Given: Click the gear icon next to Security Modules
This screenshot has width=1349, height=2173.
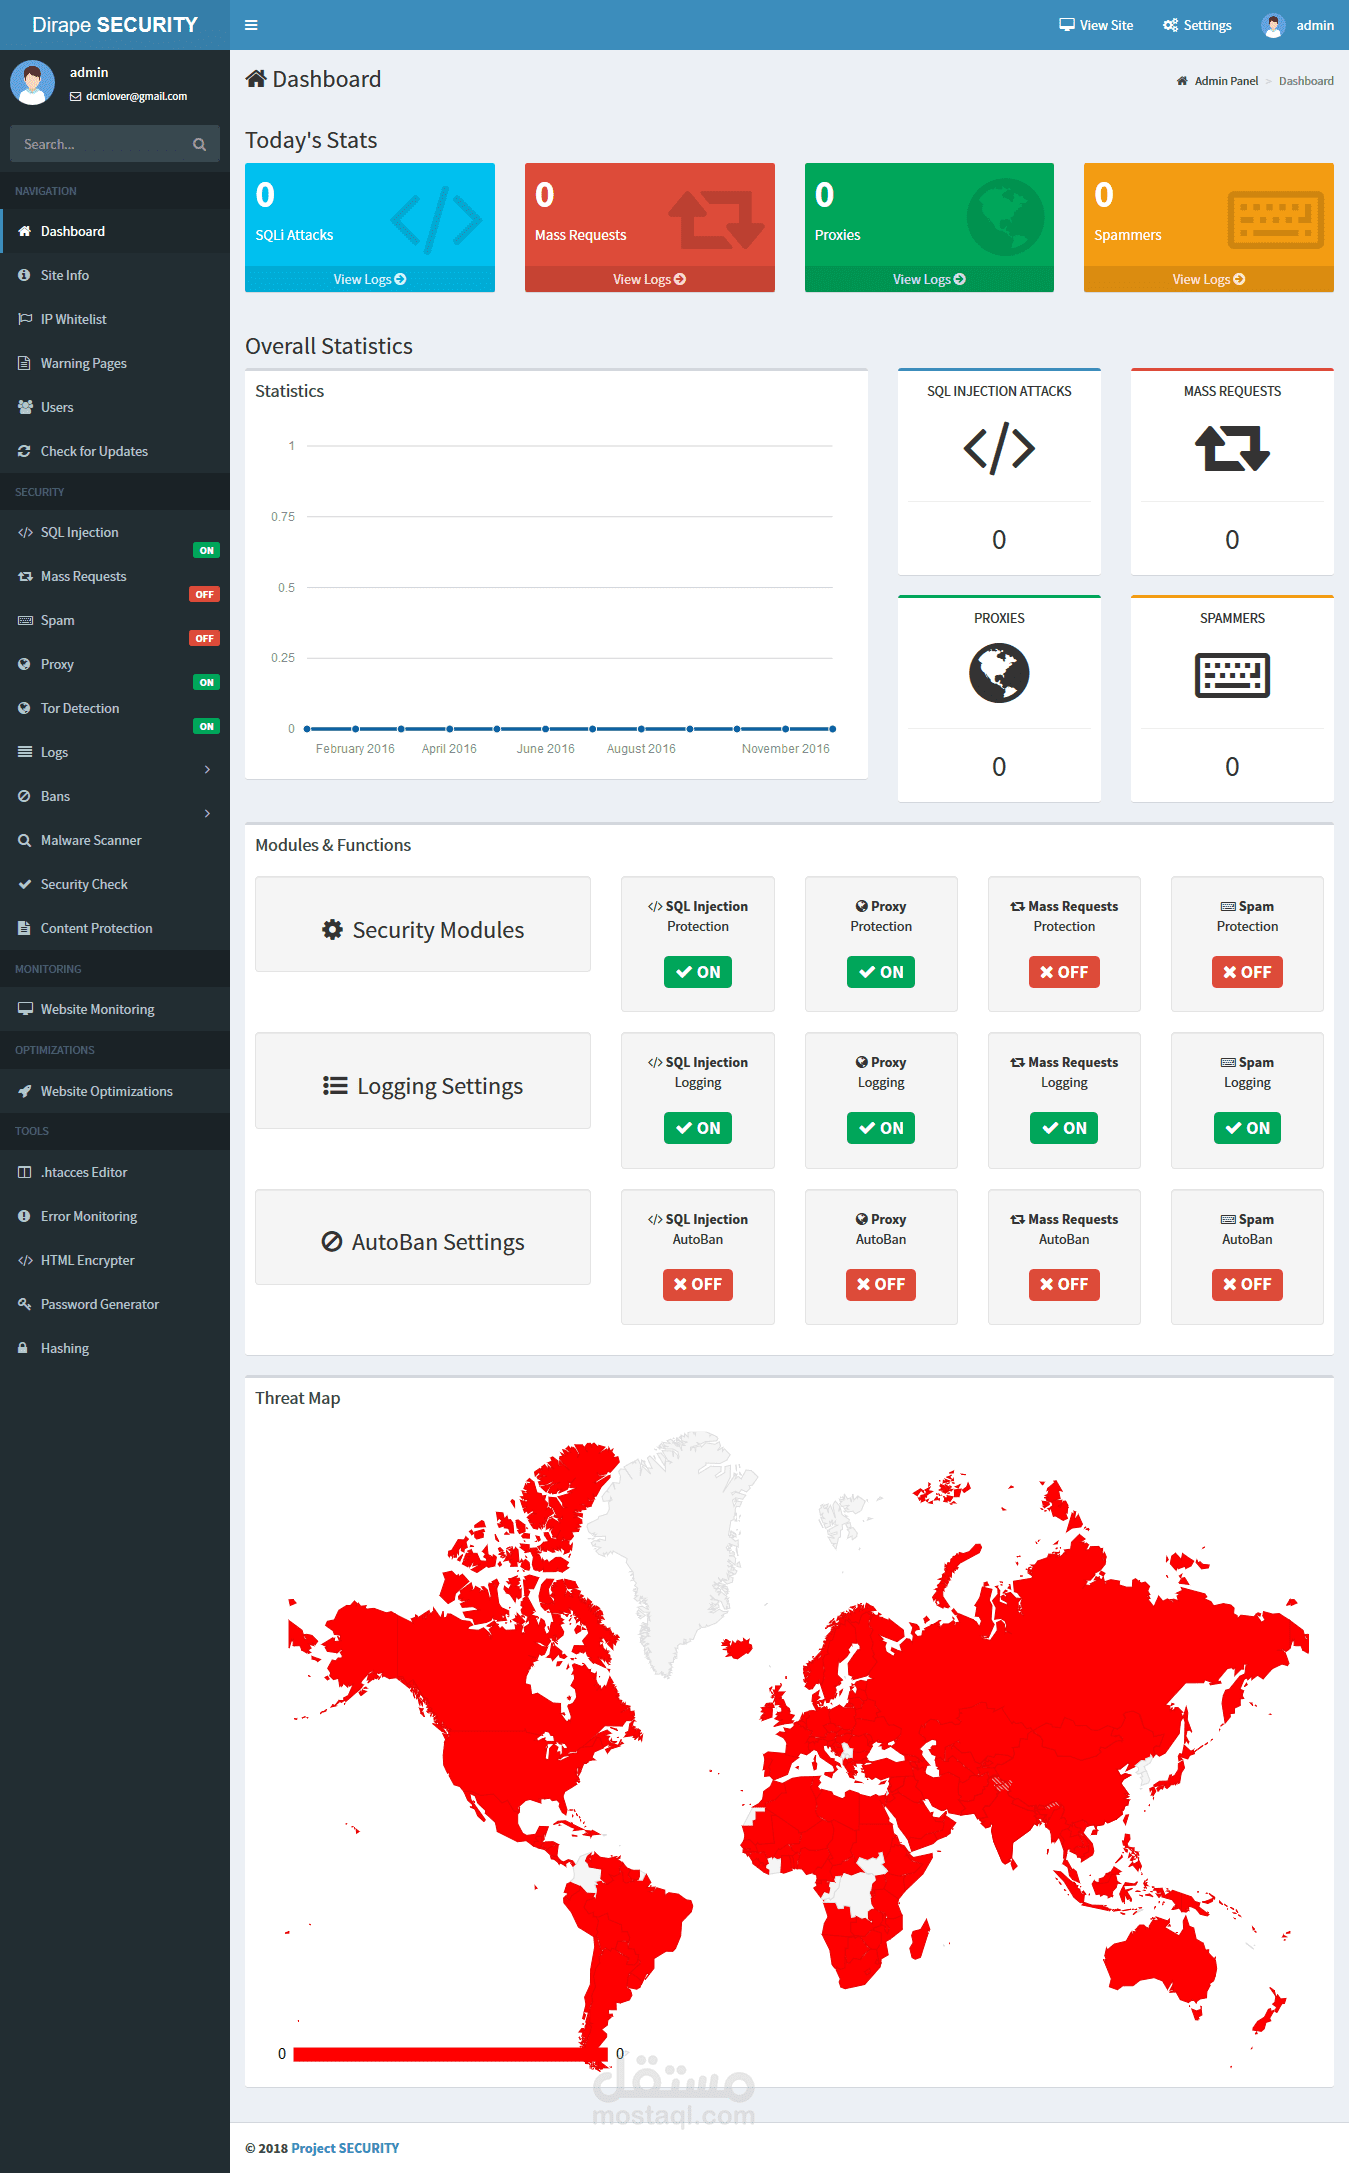Looking at the screenshot, I should pos(332,930).
